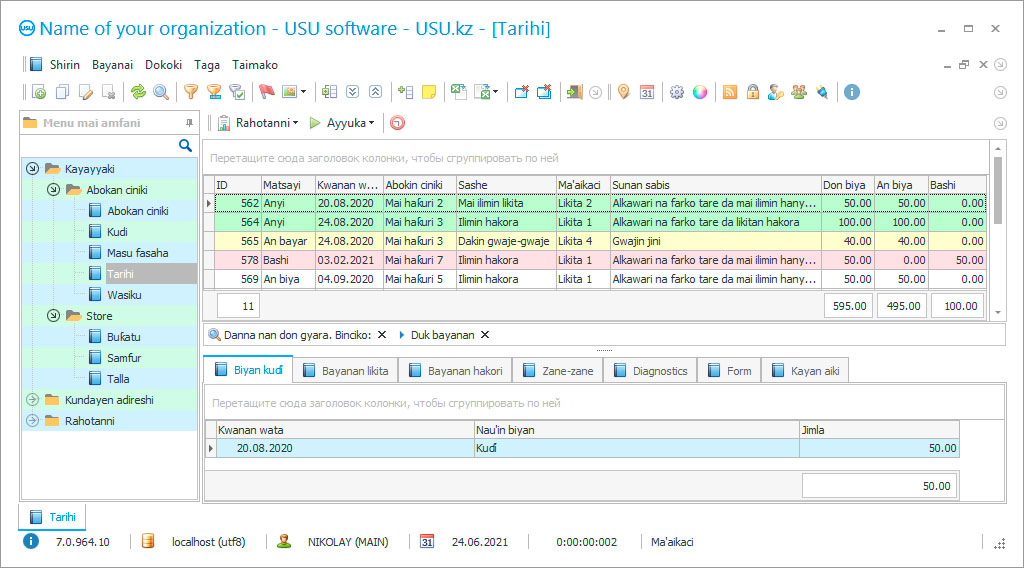The width and height of the screenshot is (1024, 568).
Task: Expand the Kundayen adireshi tree node
Action: 32,400
